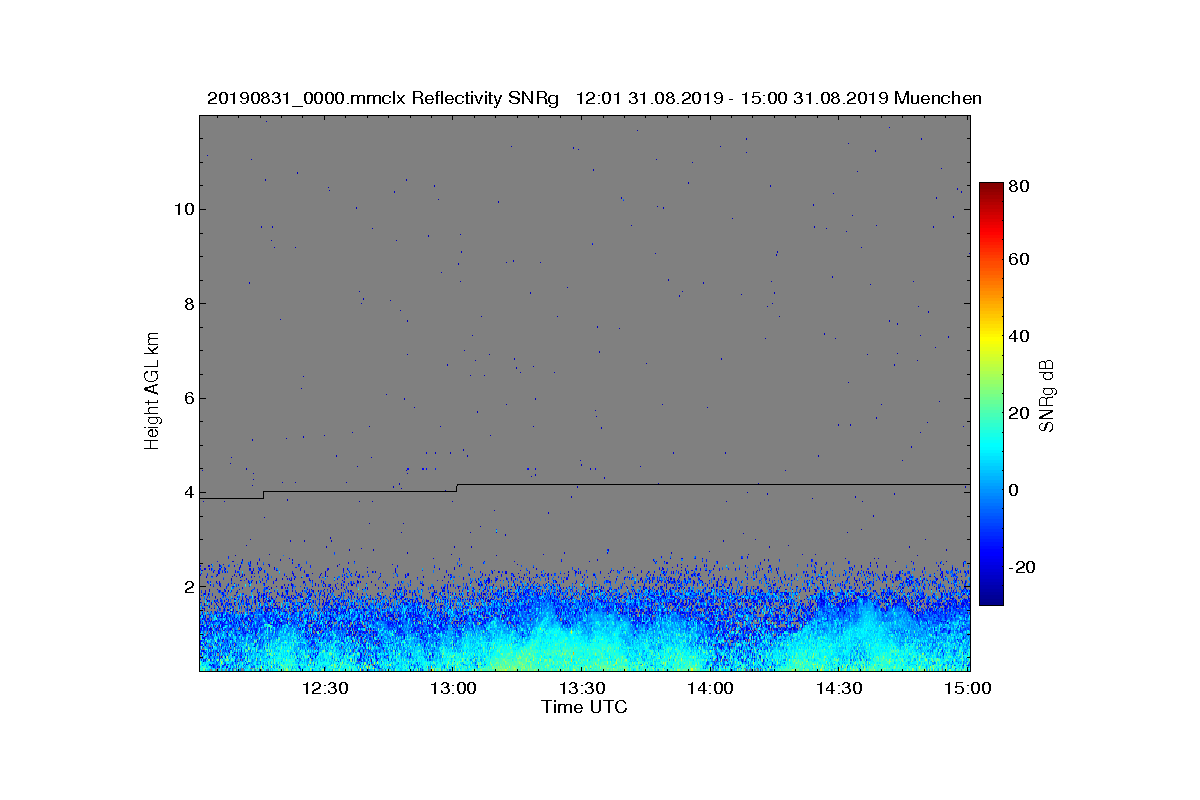Click the height tick label '8'
This screenshot has height=800, width=1200.
188,304
